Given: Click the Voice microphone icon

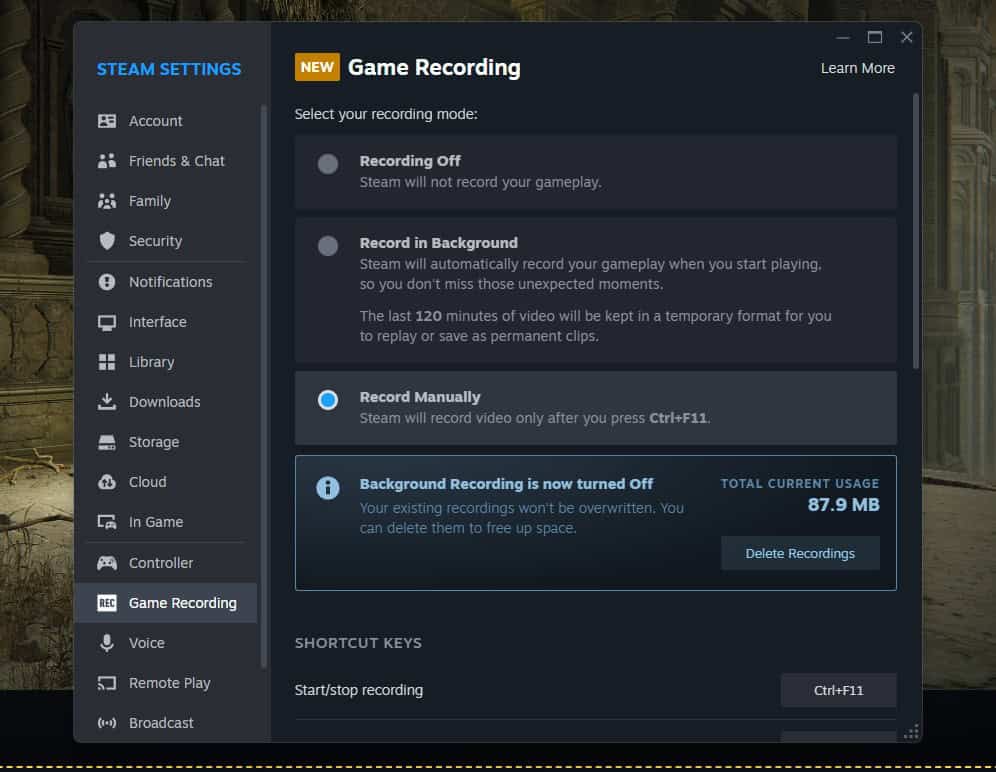Looking at the screenshot, I should coord(107,643).
